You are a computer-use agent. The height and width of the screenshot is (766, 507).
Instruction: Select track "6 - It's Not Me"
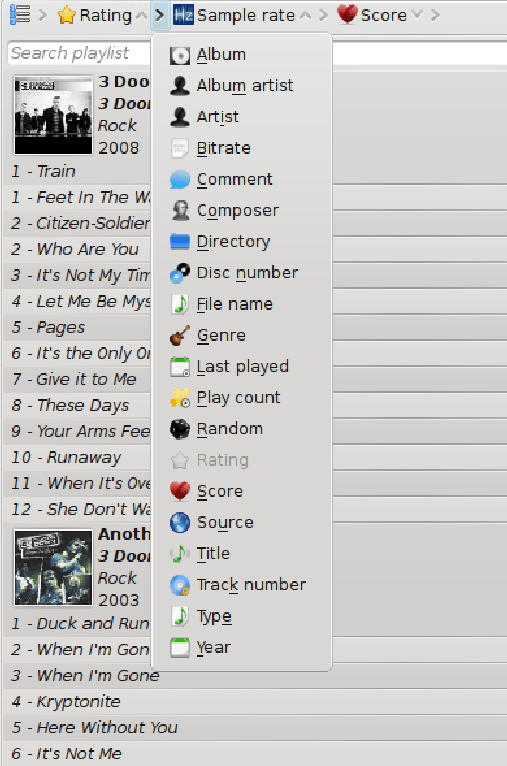254,754
